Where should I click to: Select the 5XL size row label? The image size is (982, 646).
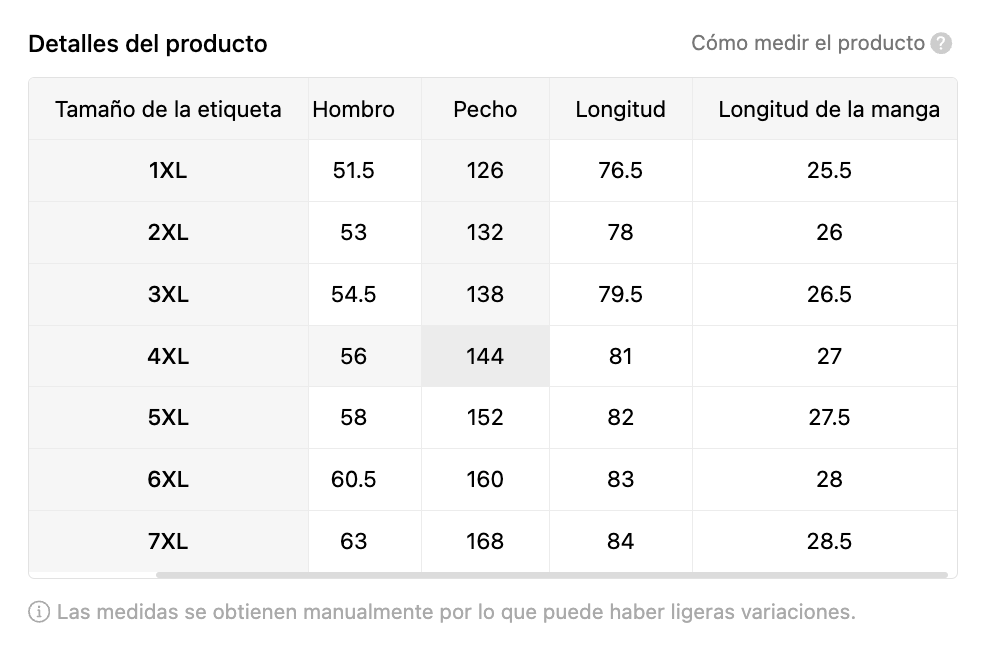(168, 417)
